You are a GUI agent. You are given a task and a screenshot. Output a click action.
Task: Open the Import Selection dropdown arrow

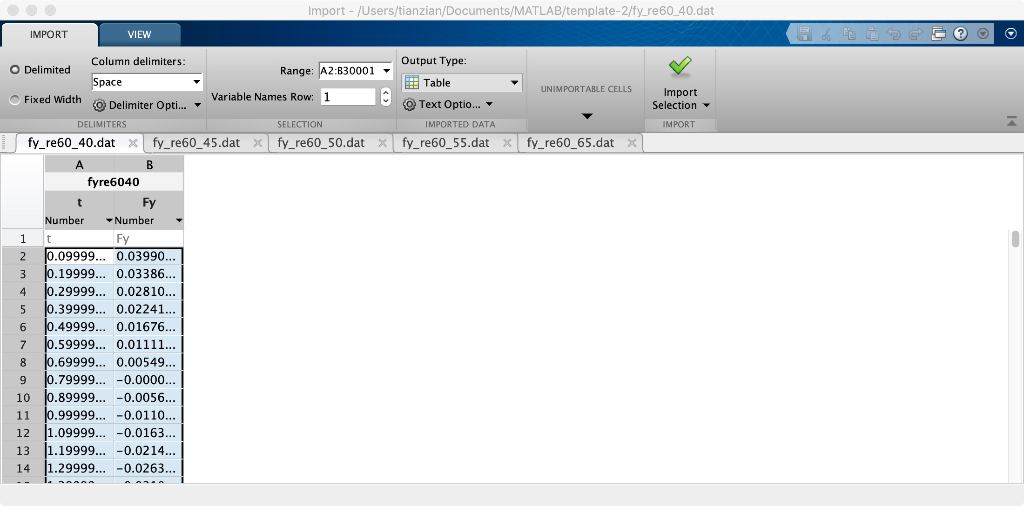coord(706,106)
